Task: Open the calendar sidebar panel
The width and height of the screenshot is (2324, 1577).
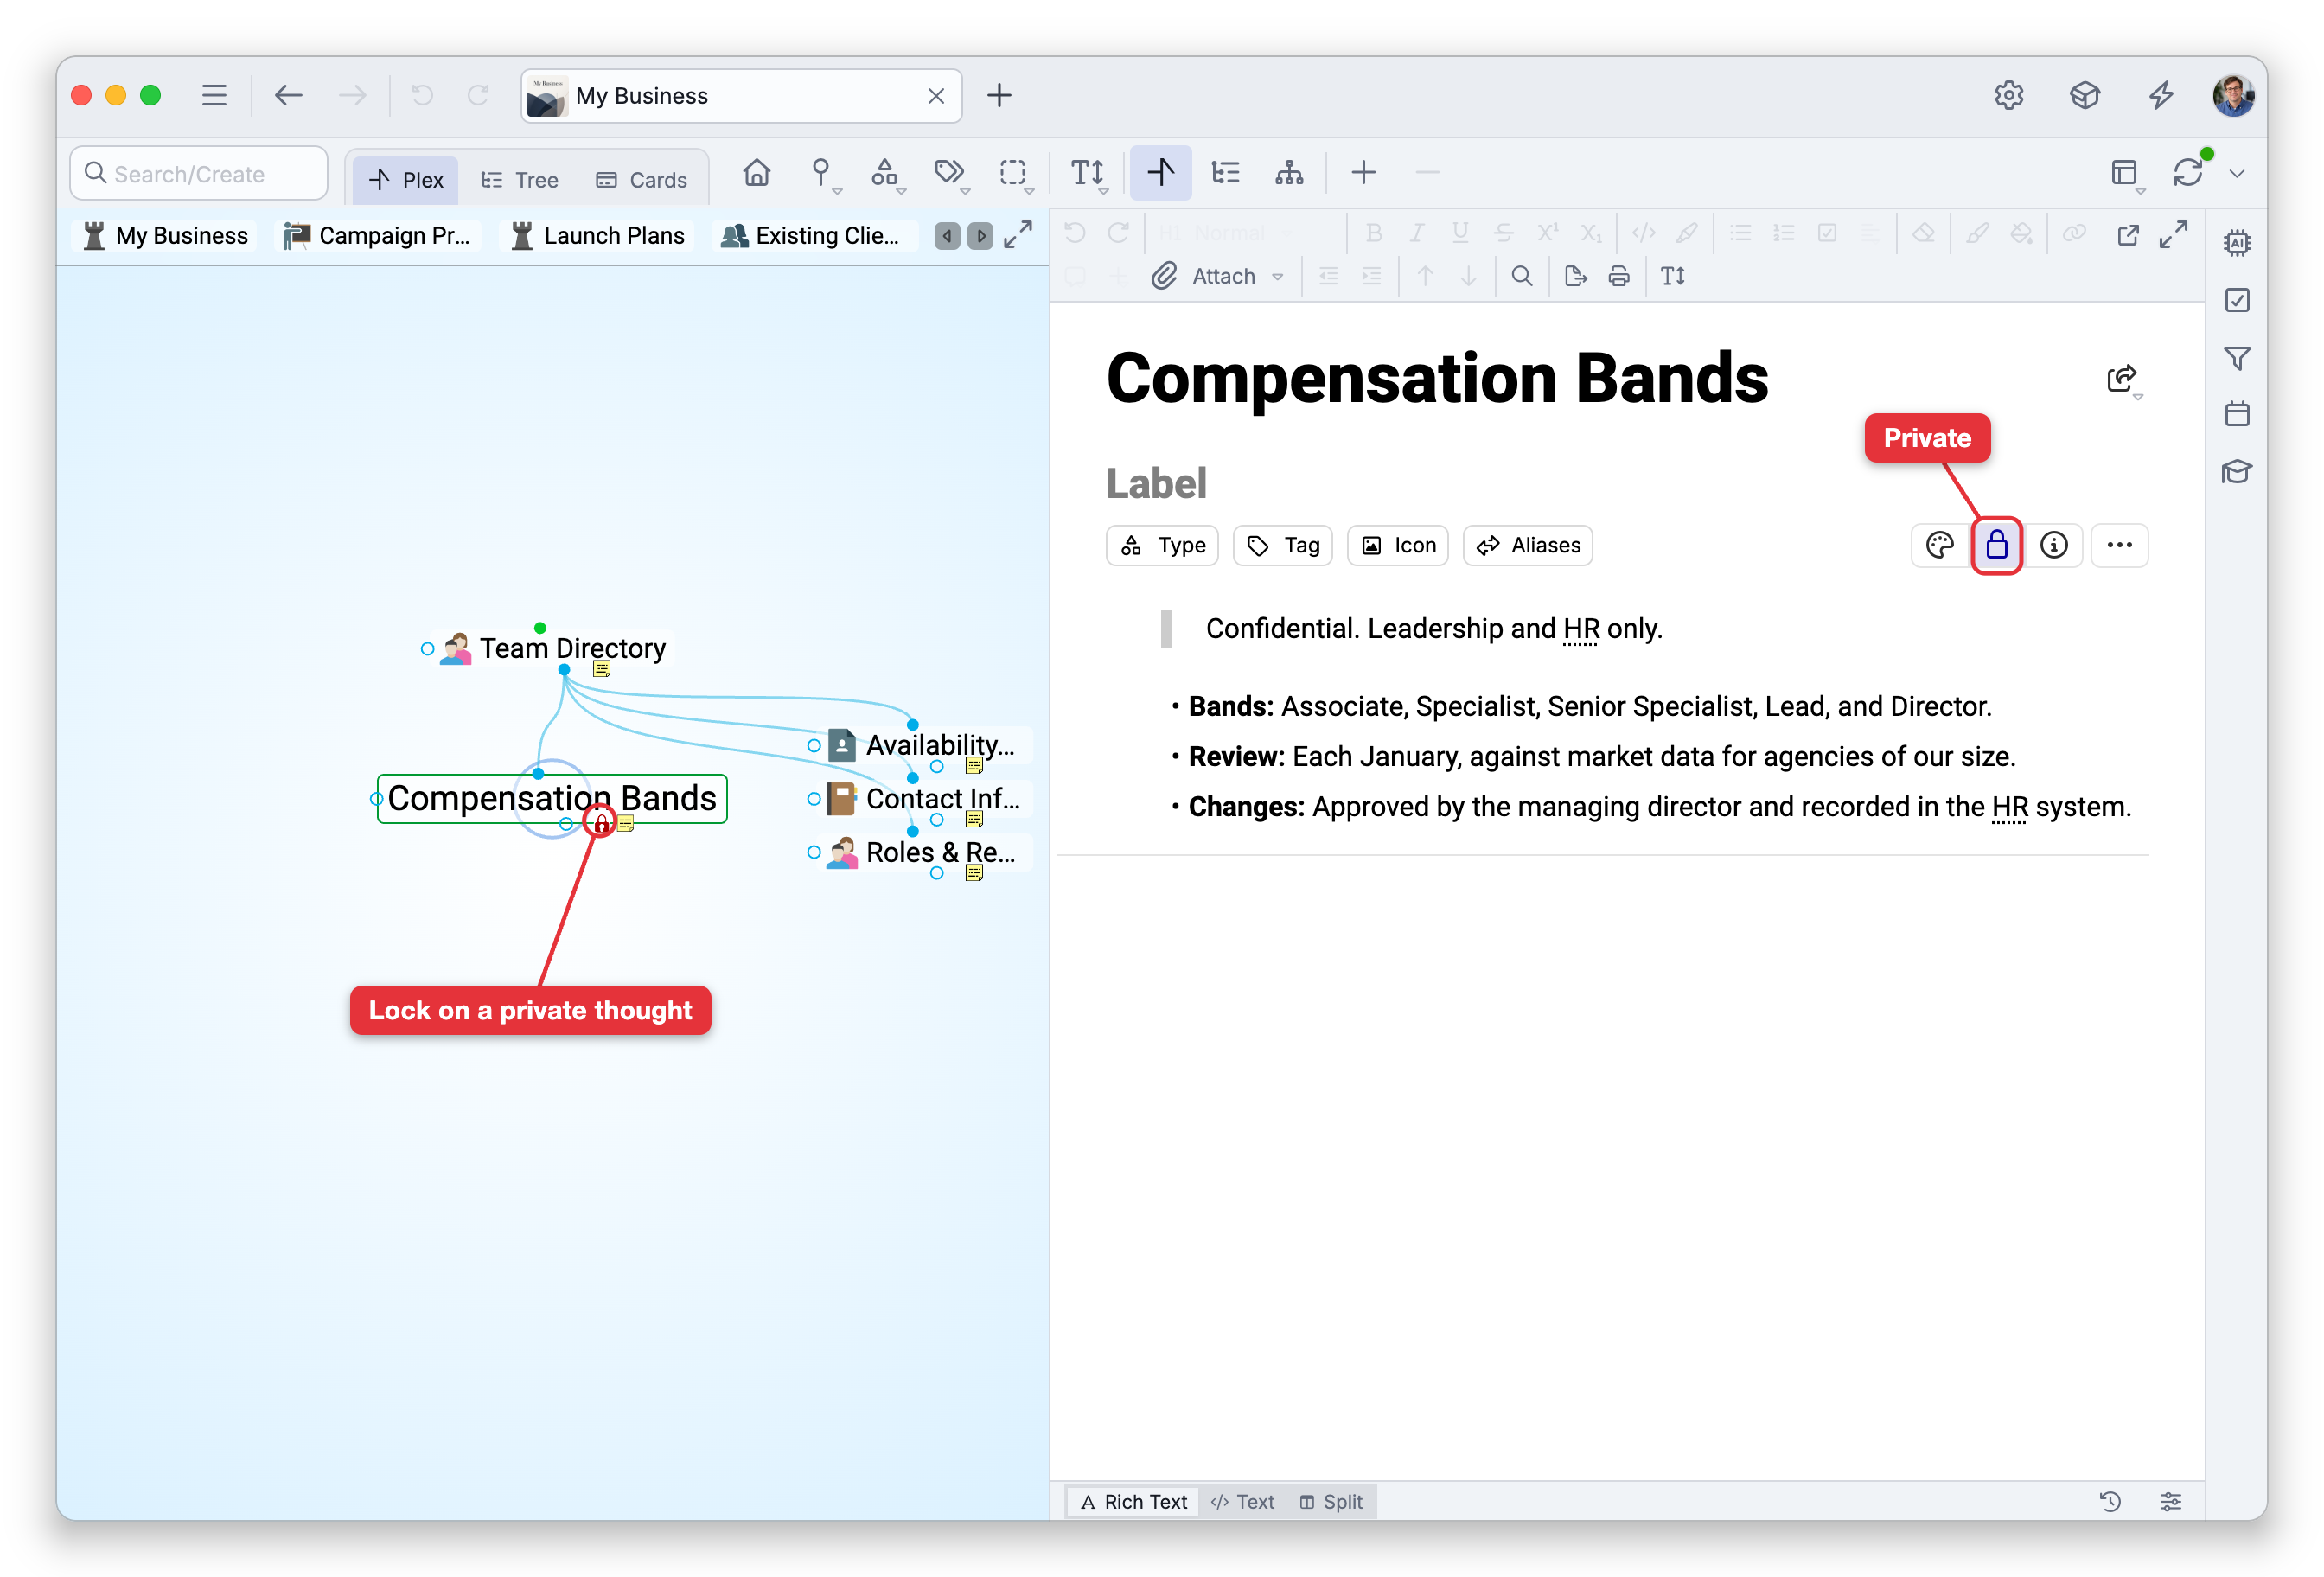Action: point(2237,414)
